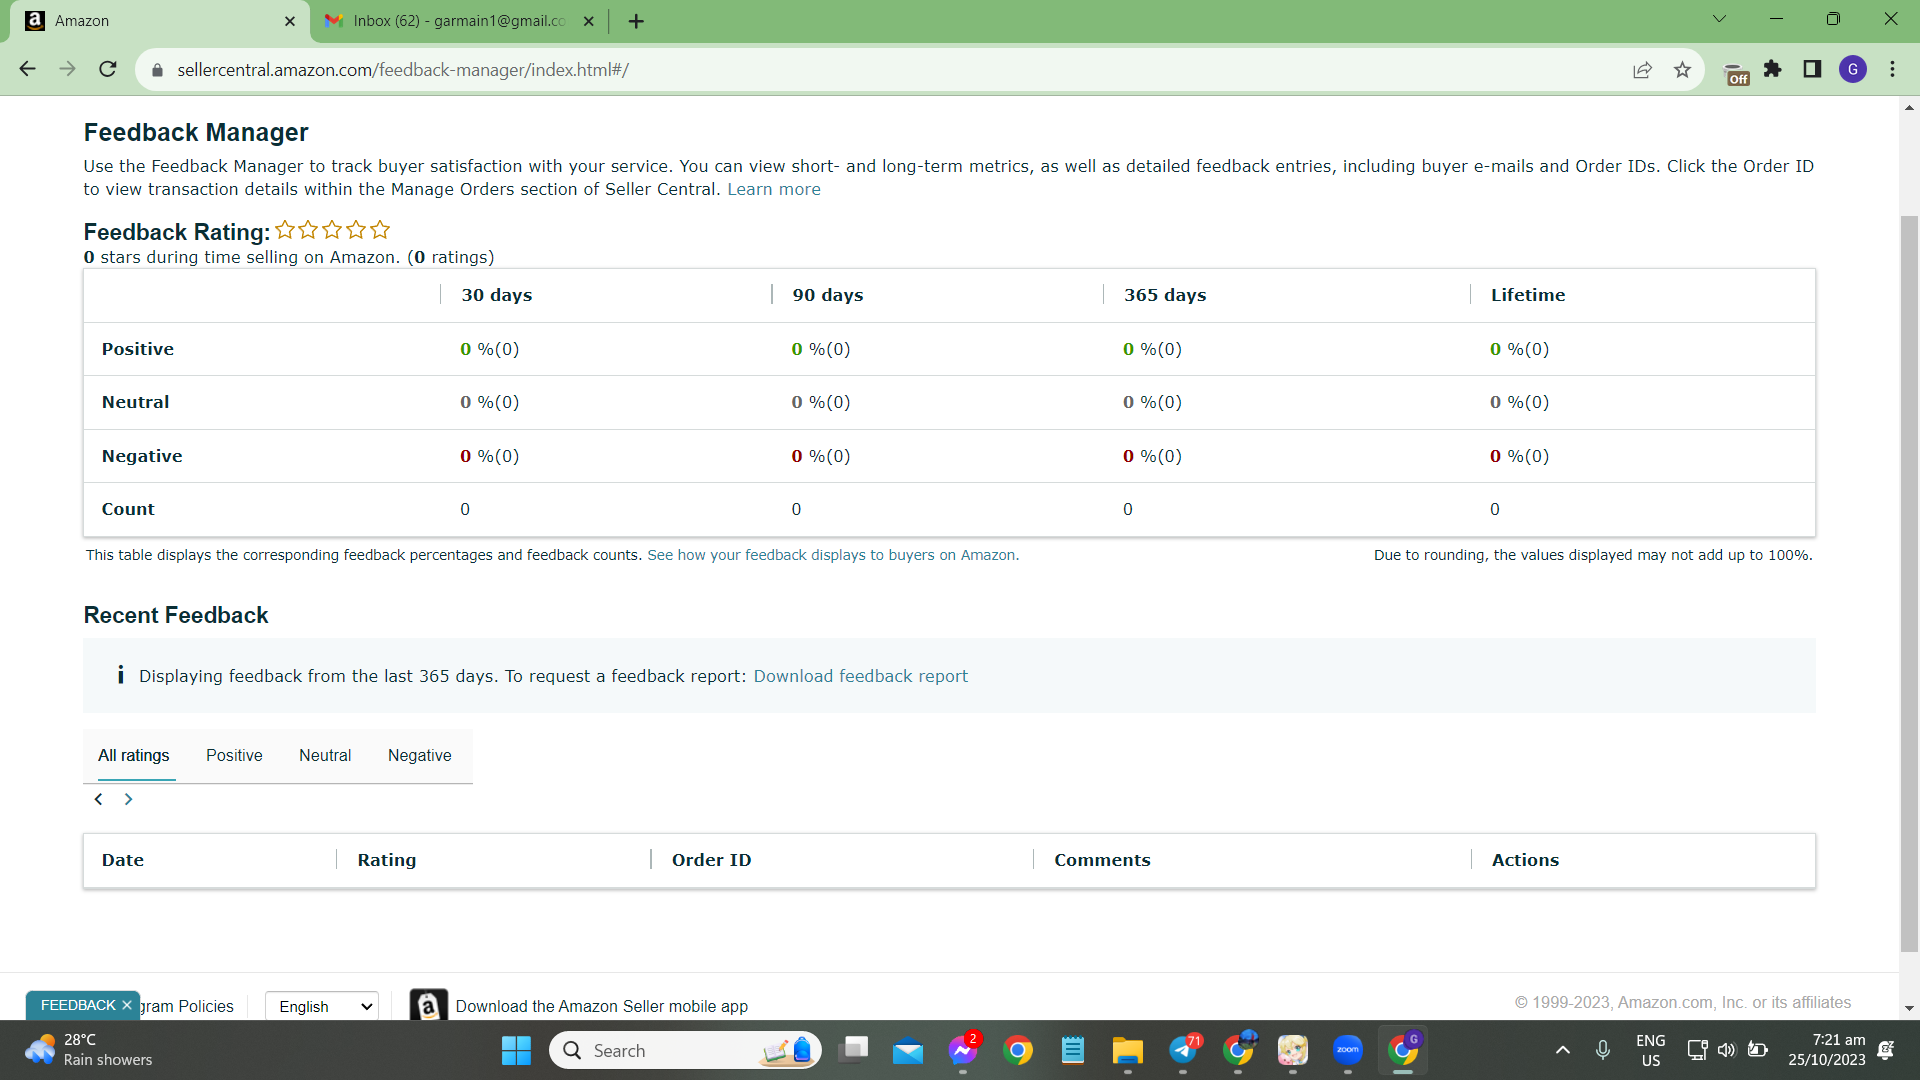The width and height of the screenshot is (1920, 1080).
Task: Select the Amazon browser tab
Action: click(160, 21)
